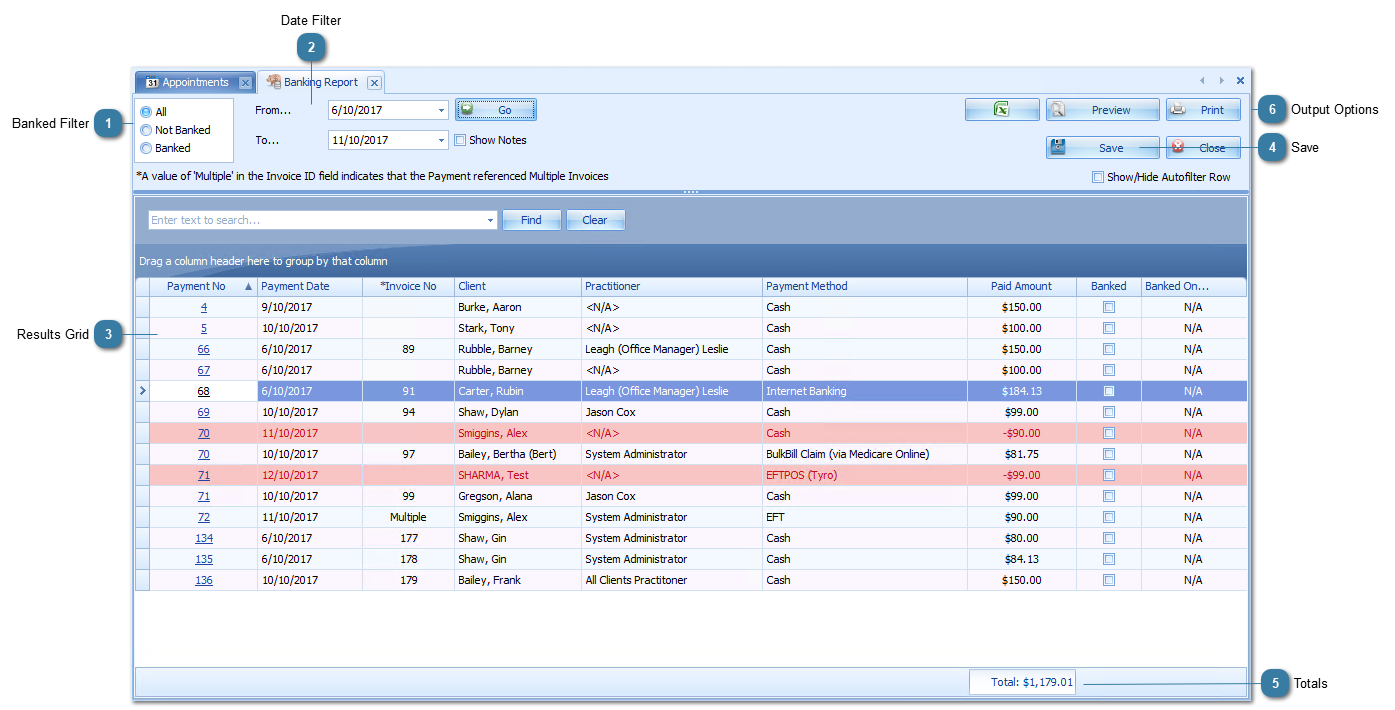This screenshot has width=1395, height=710.
Task: Tick Banked for Bailey, Frank payment
Action: coord(1109,580)
